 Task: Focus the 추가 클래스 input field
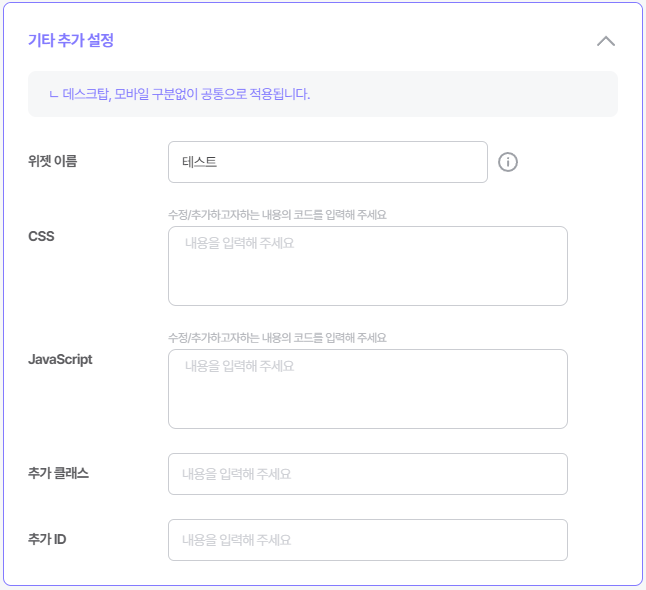point(368,474)
